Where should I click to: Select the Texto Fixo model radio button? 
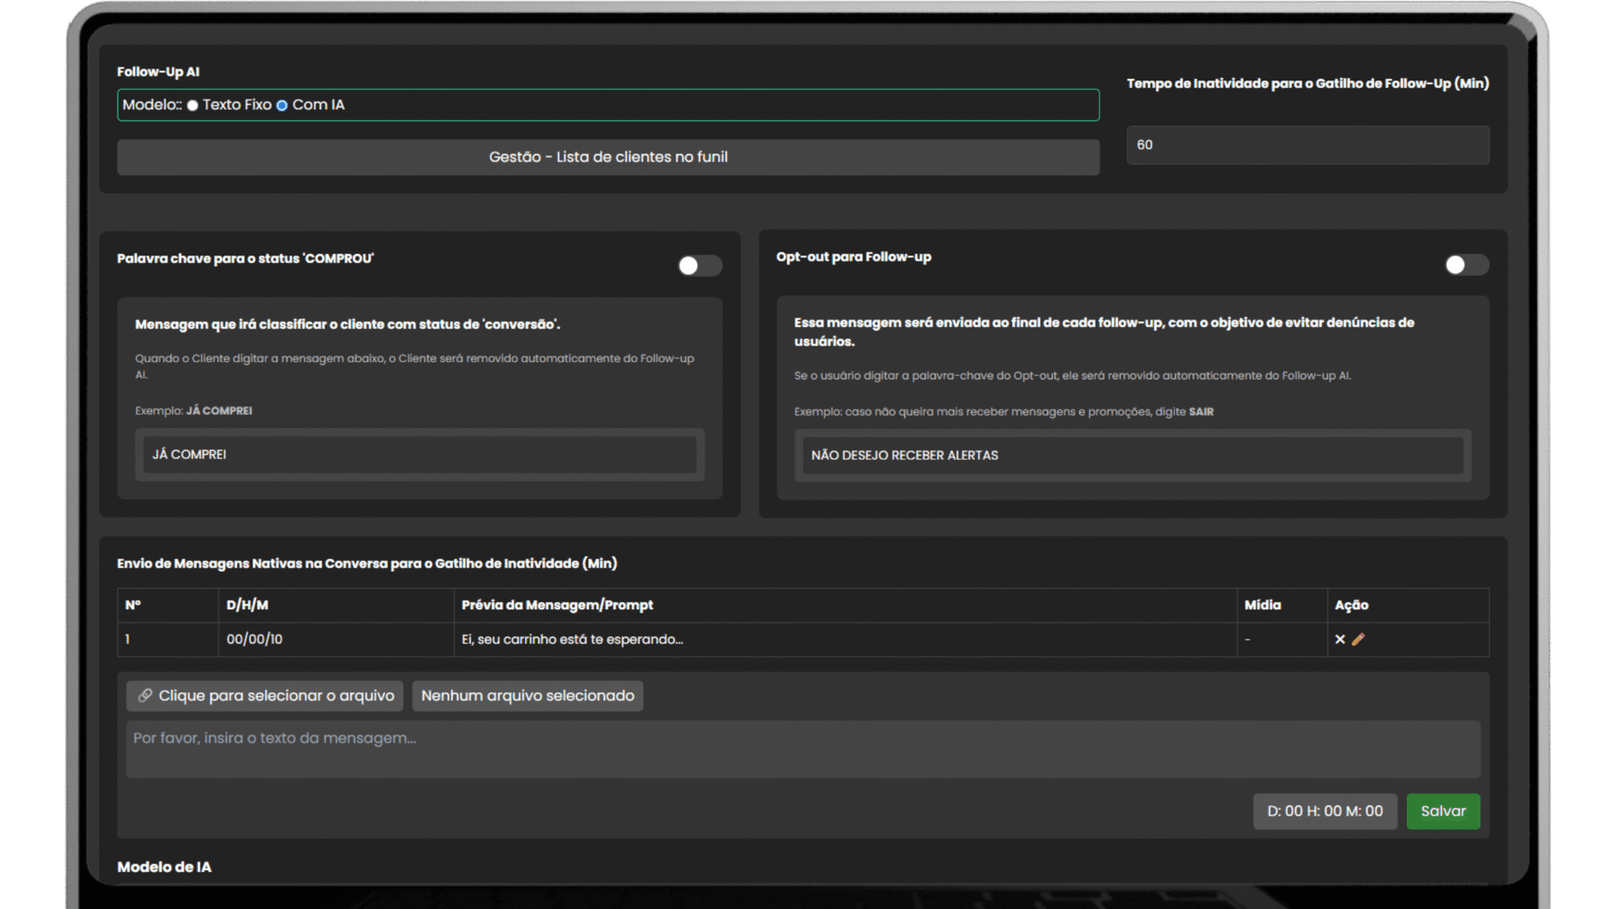(x=193, y=105)
